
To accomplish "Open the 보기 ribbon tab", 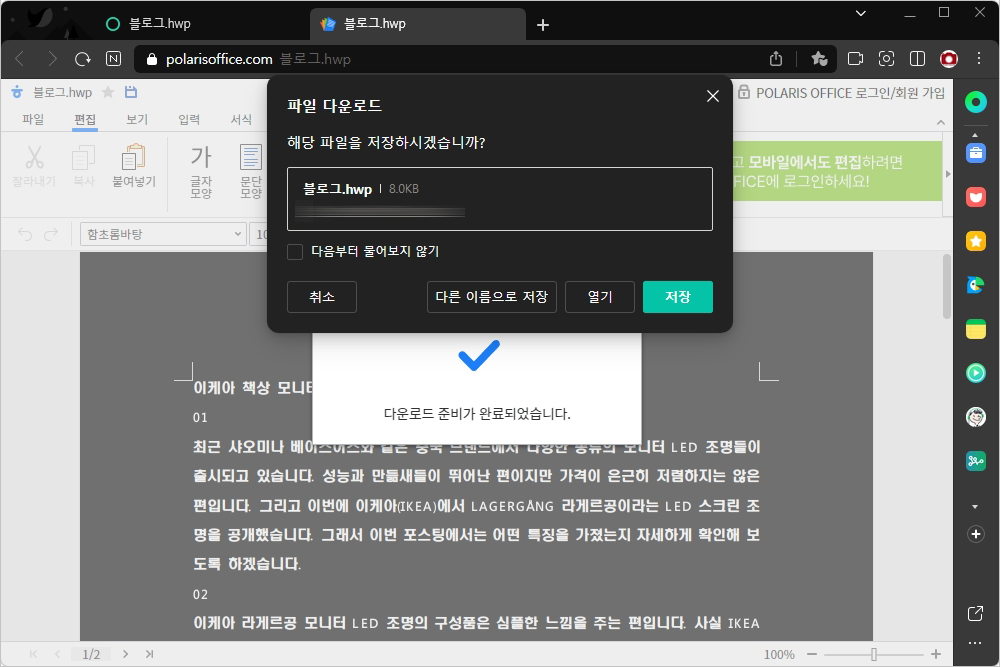I will 136,119.
